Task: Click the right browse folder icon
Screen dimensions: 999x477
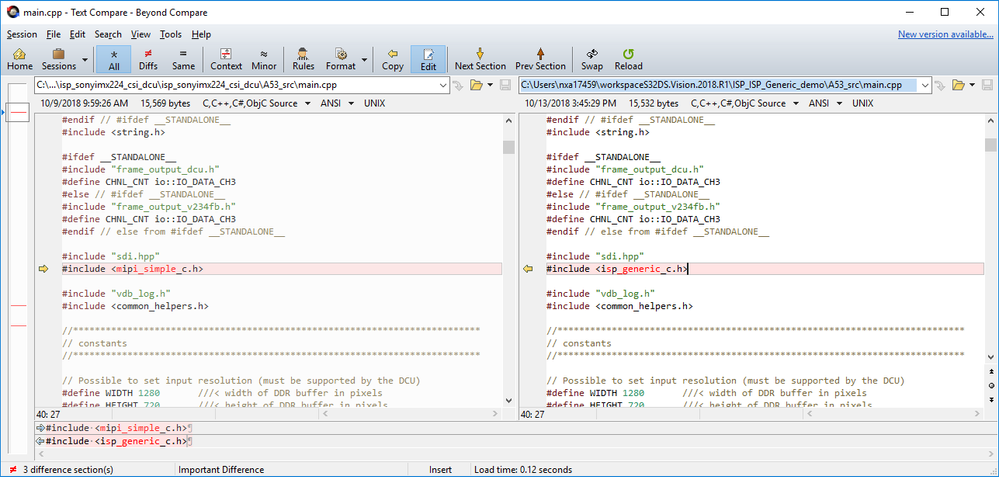Action: (958, 85)
